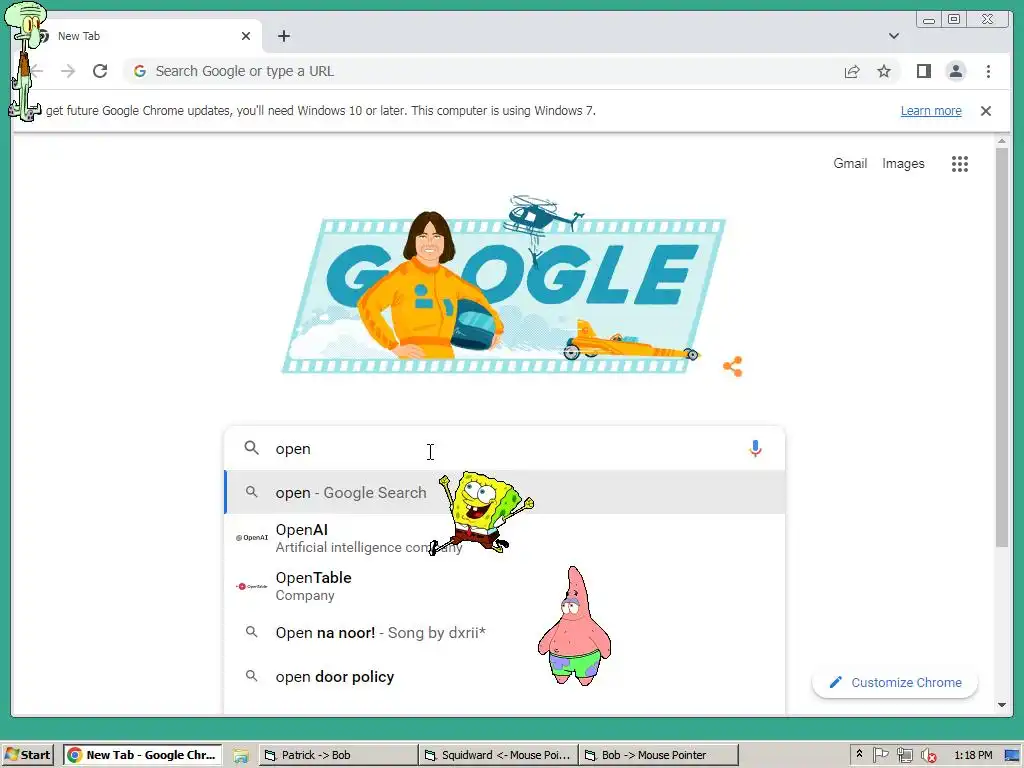Choose the Open na noor! song suggestion
Screen dimensions: 1024x768
point(504,633)
